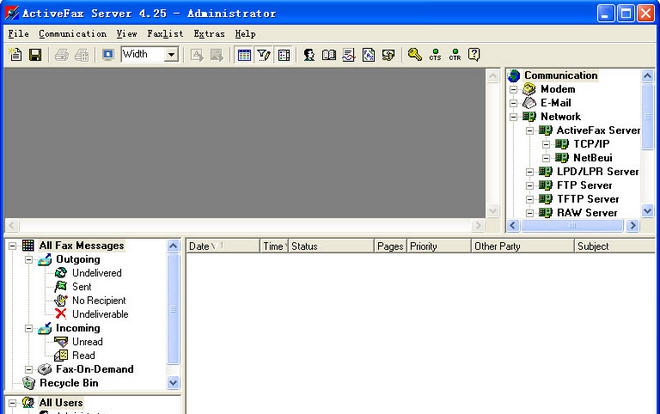660x414 pixels.
Task: Click Communication tree scroll right arrow
Action: (x=632, y=226)
